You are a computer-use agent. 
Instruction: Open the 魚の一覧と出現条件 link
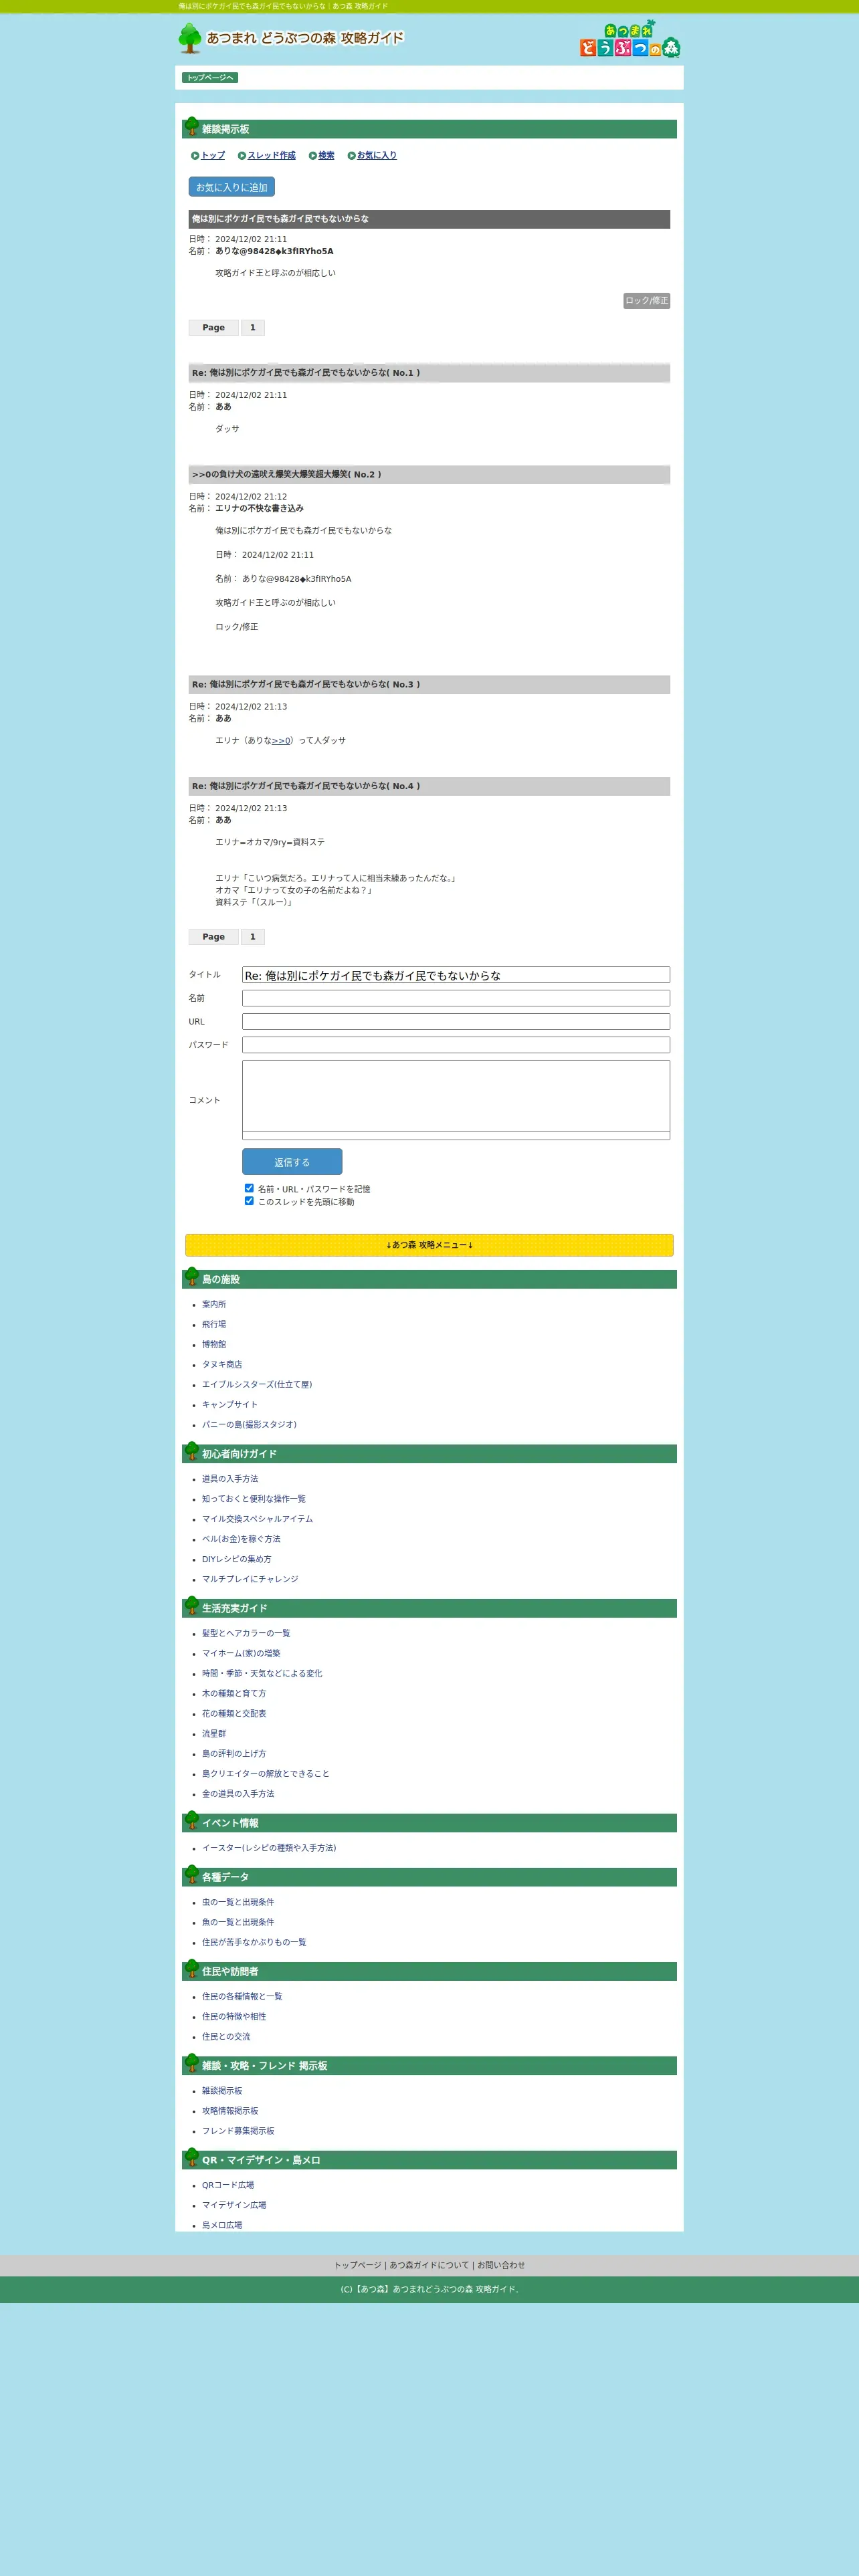pyautogui.click(x=238, y=1922)
